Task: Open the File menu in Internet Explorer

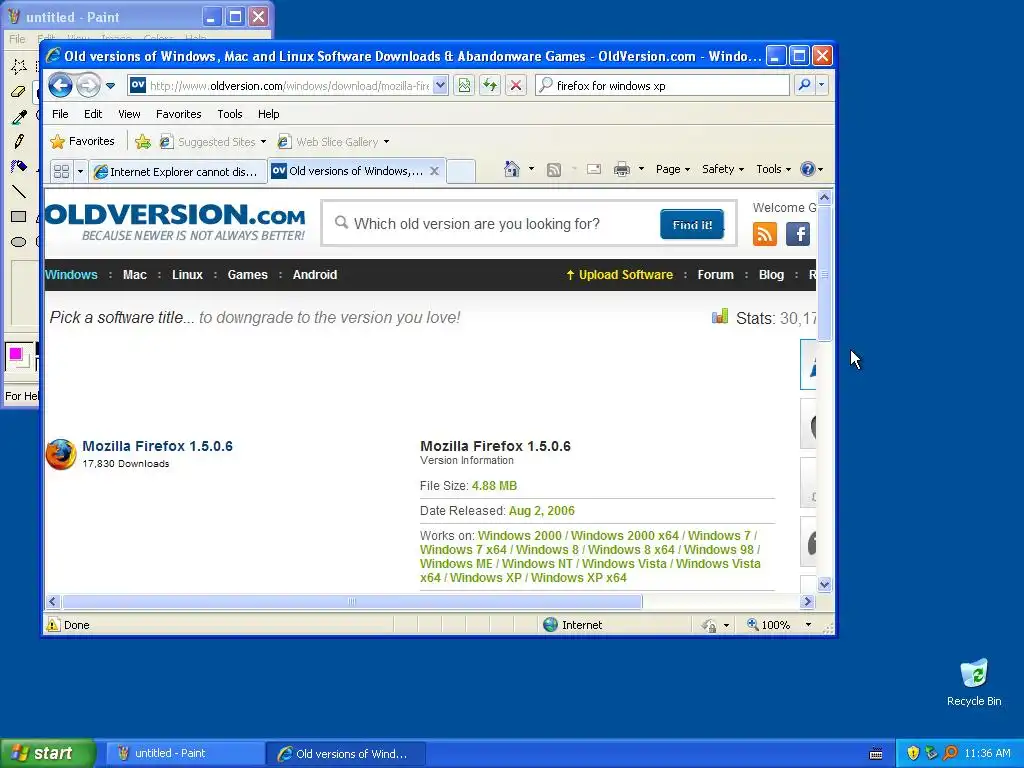Action: [x=60, y=114]
